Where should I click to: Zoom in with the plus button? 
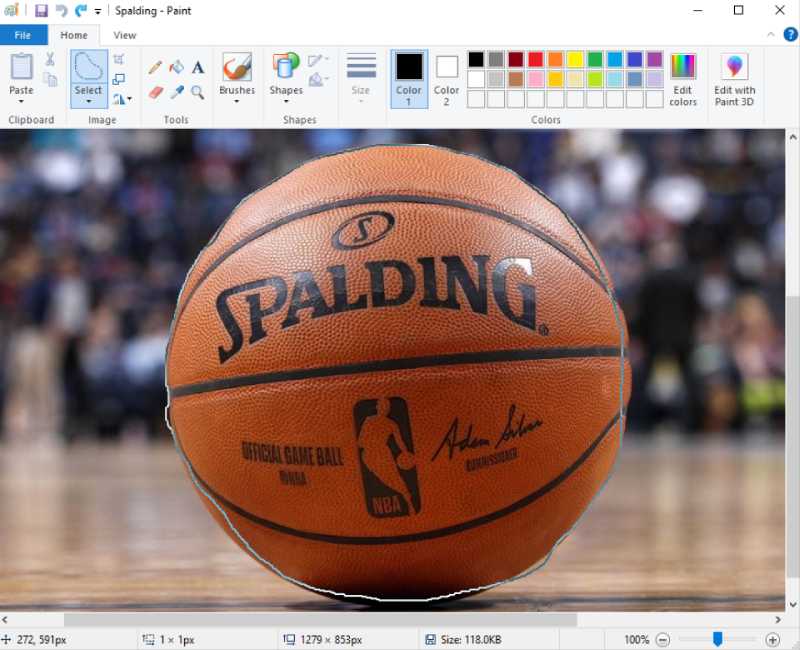coord(772,639)
